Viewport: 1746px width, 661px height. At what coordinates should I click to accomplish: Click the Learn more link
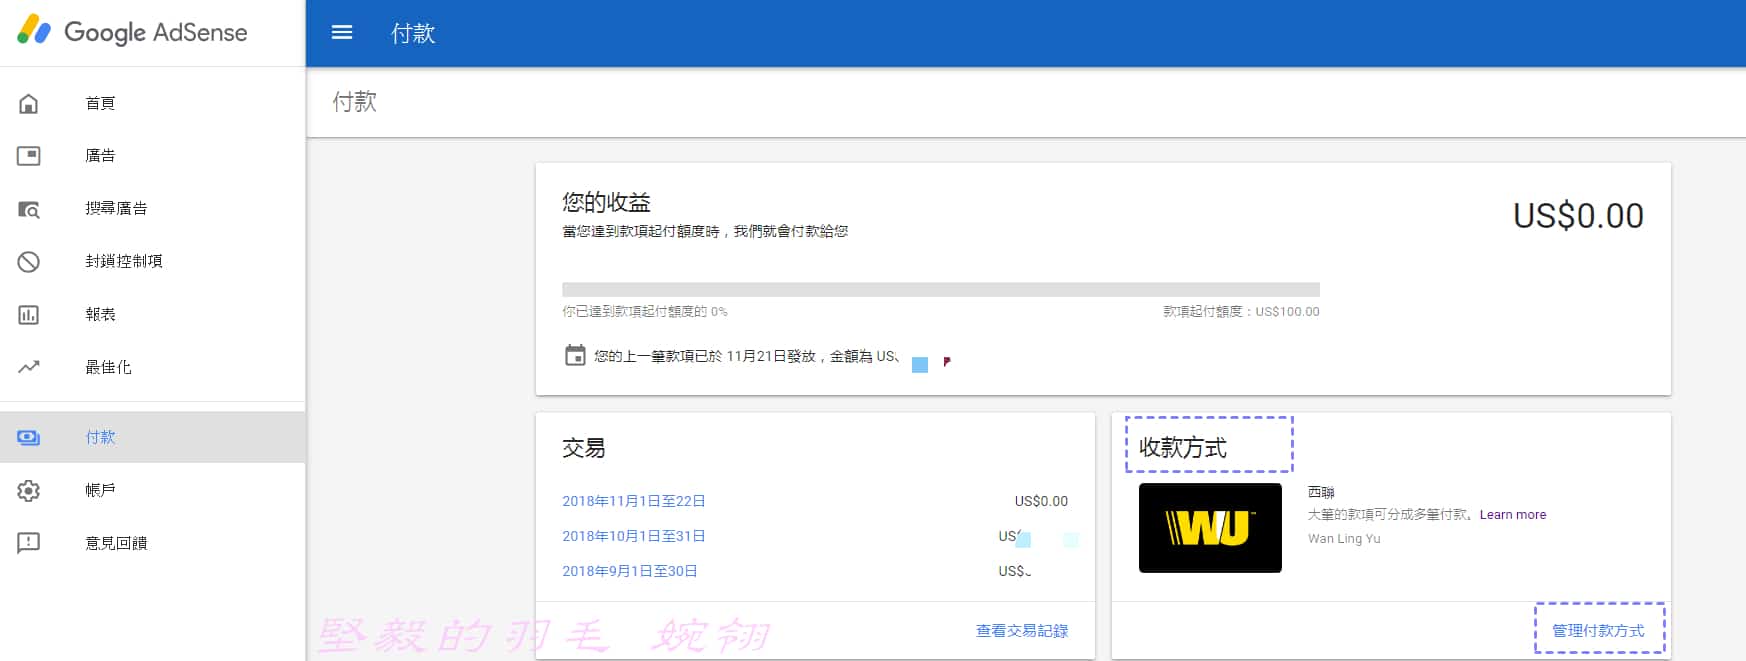click(1513, 515)
